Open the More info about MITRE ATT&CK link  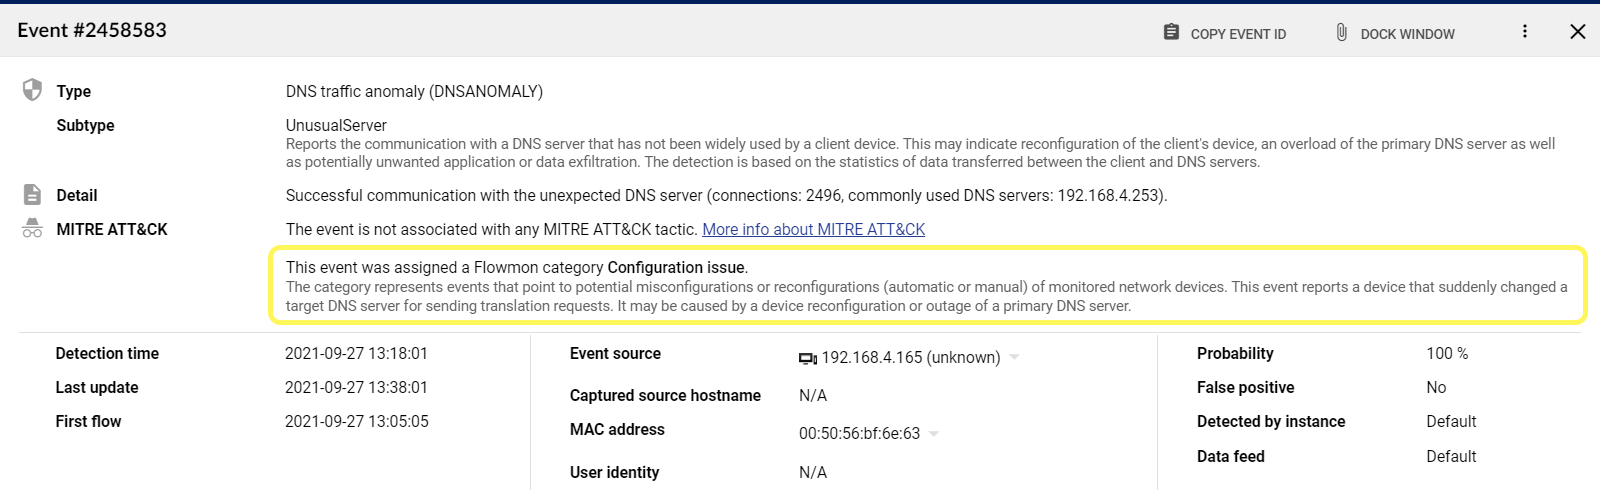click(813, 229)
